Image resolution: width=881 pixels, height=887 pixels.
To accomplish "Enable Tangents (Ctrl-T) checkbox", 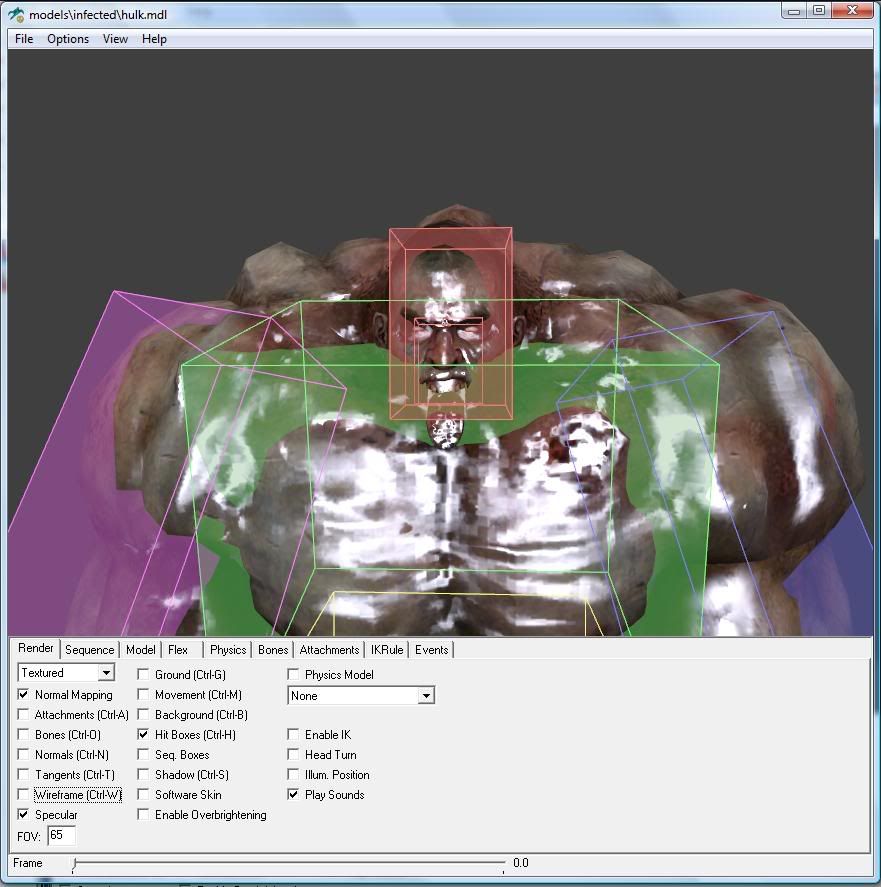I will [x=23, y=774].
